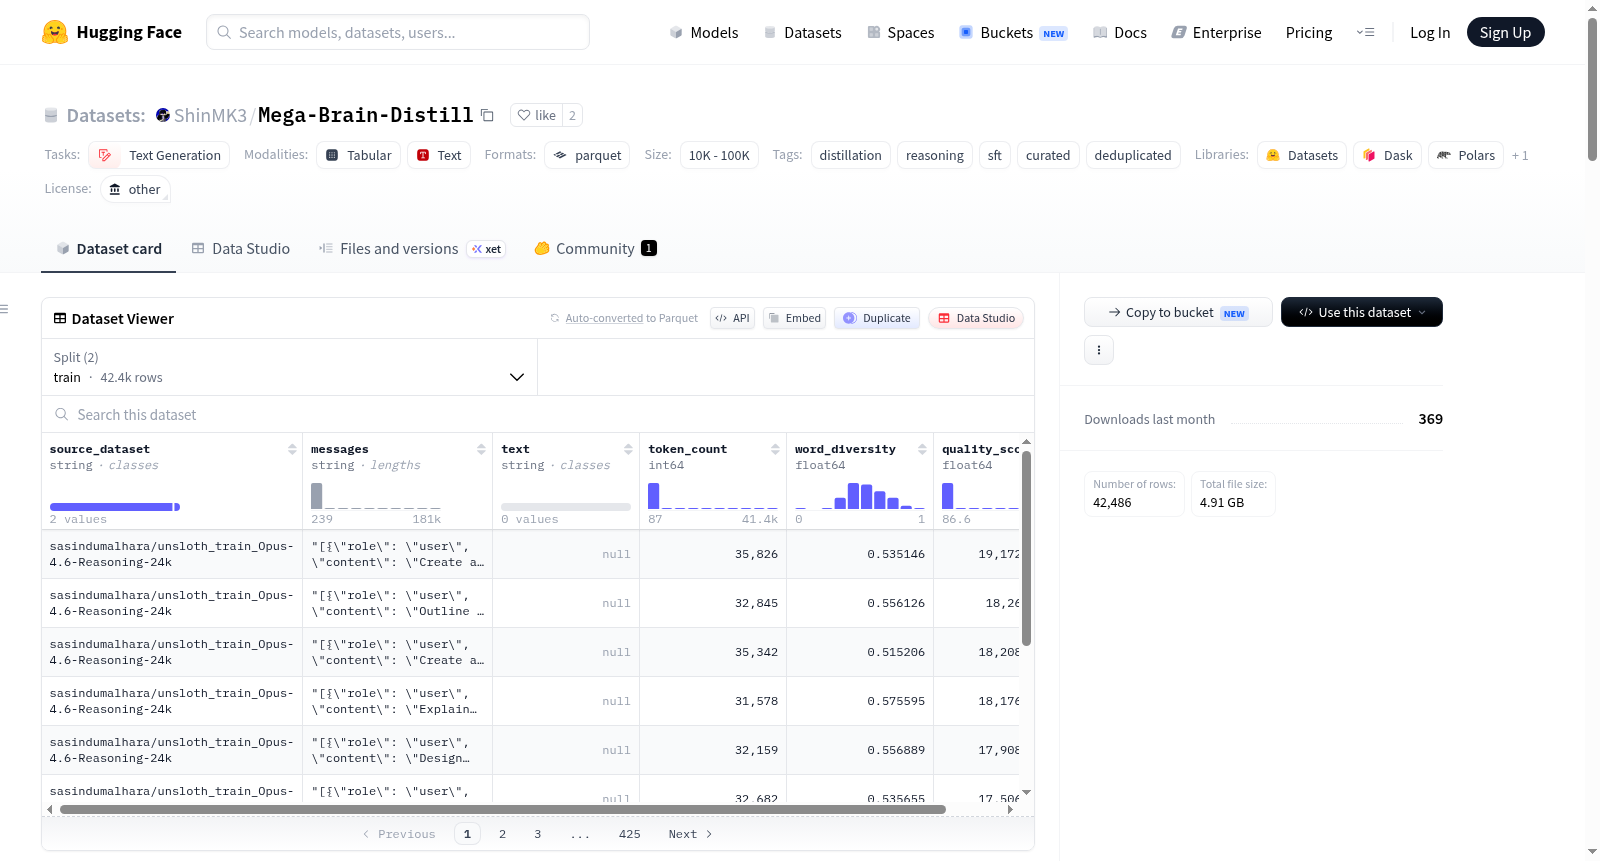
Task: Select the Tabular modality tag
Action: tap(359, 155)
